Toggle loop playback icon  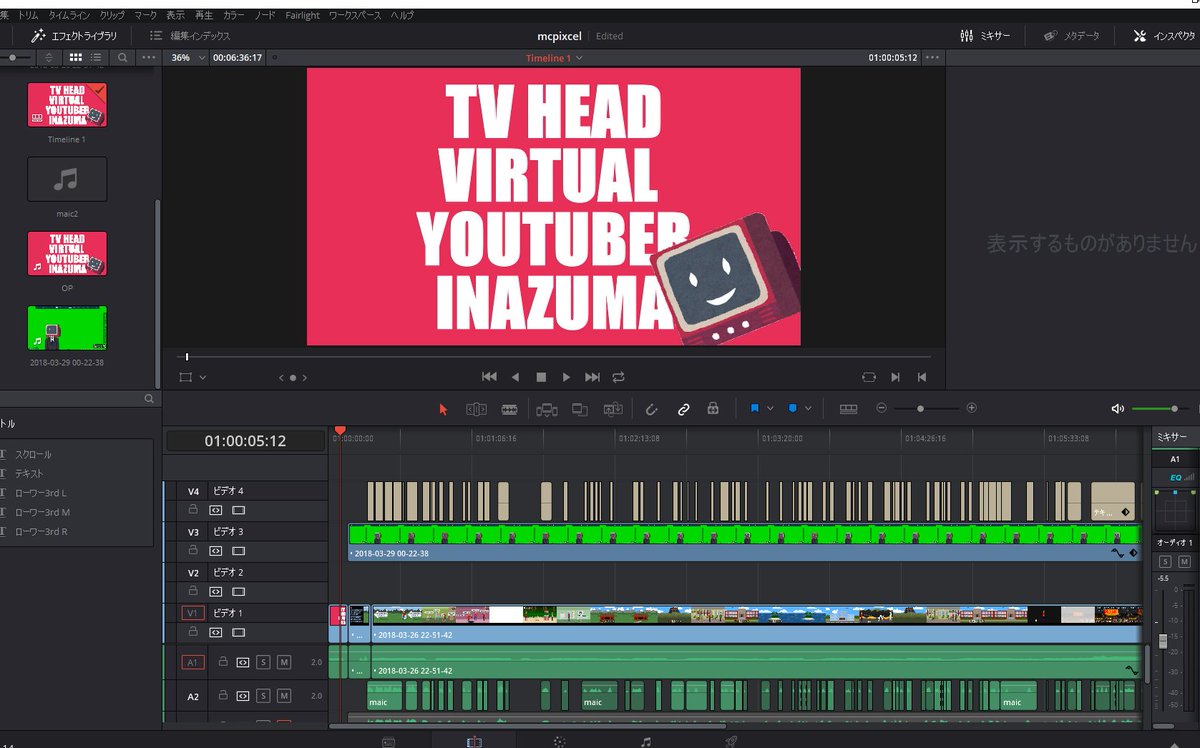tap(619, 377)
